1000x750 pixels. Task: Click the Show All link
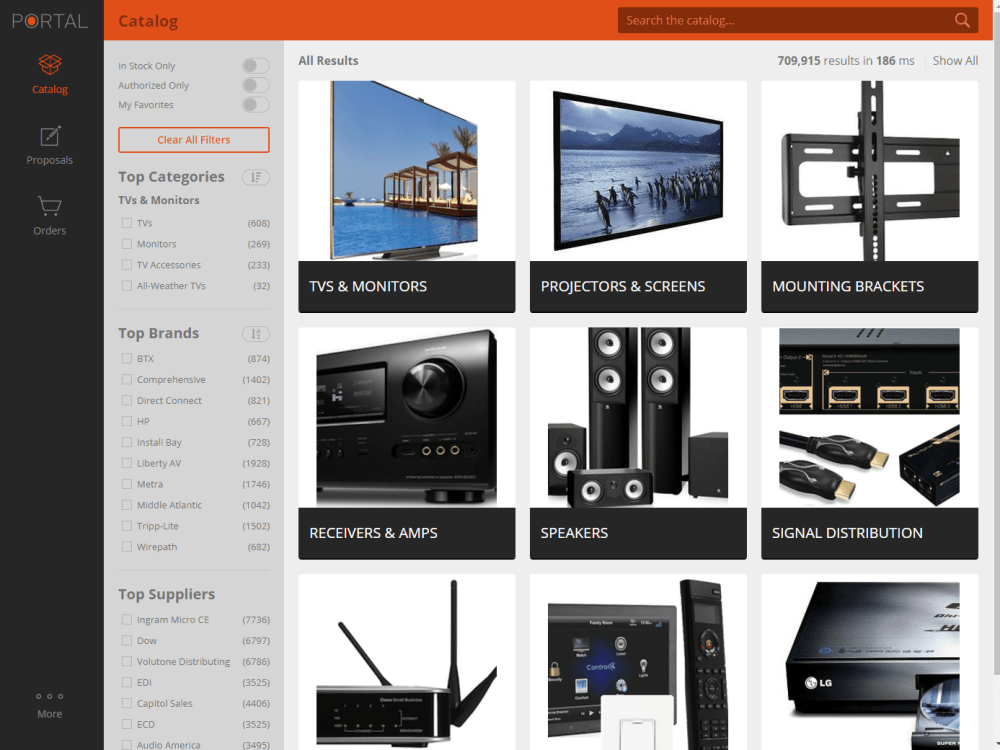coord(955,61)
